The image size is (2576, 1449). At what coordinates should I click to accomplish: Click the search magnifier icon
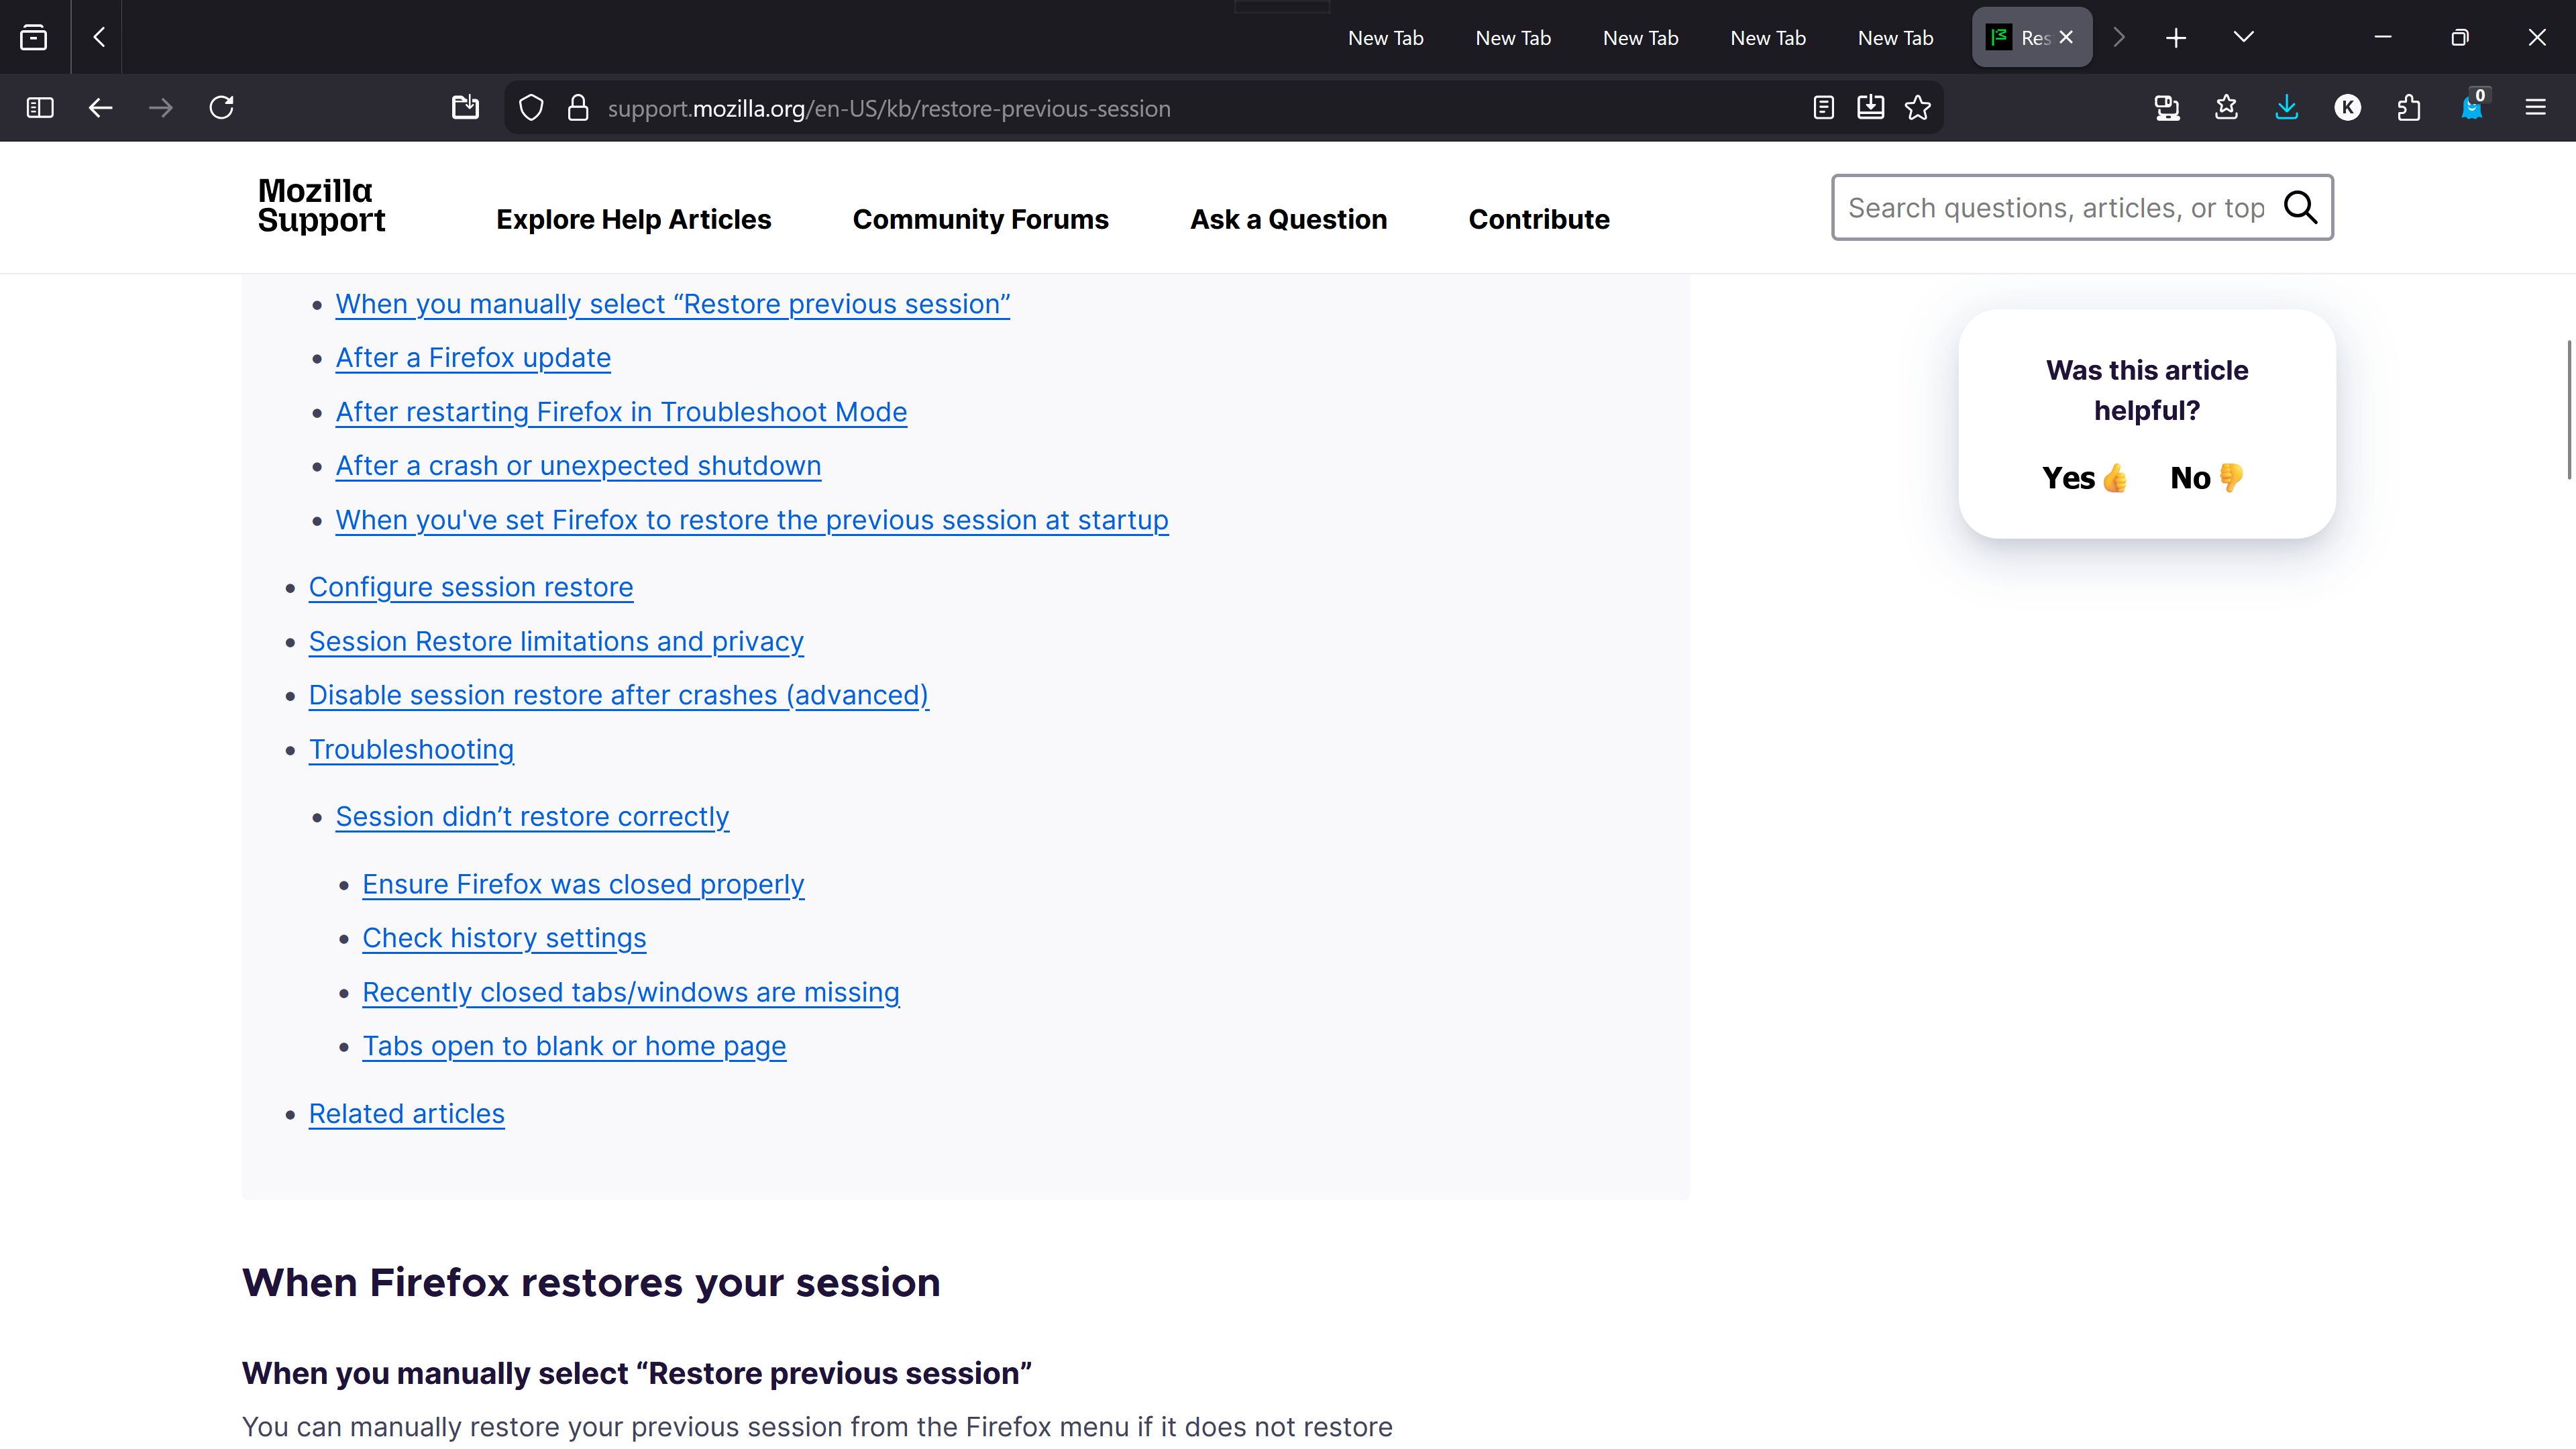tap(2300, 208)
